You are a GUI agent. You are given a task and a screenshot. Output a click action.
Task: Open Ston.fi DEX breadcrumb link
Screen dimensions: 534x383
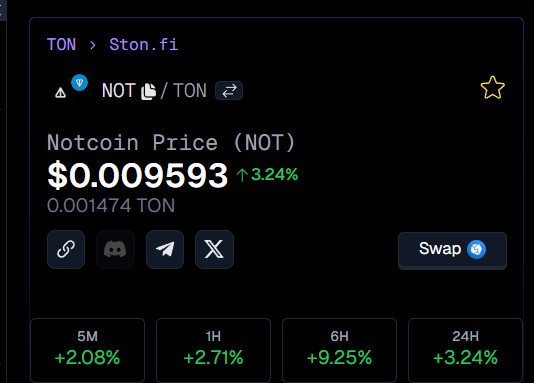tap(143, 45)
